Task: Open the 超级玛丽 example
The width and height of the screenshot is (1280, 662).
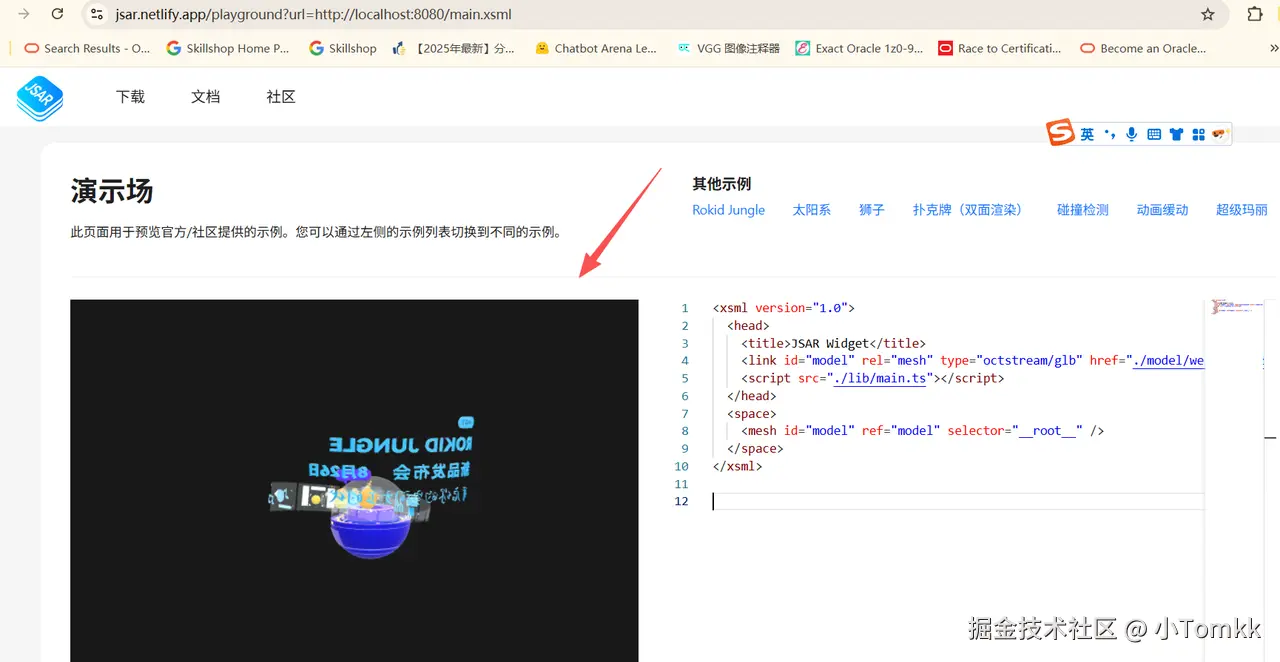Action: pyautogui.click(x=1241, y=210)
